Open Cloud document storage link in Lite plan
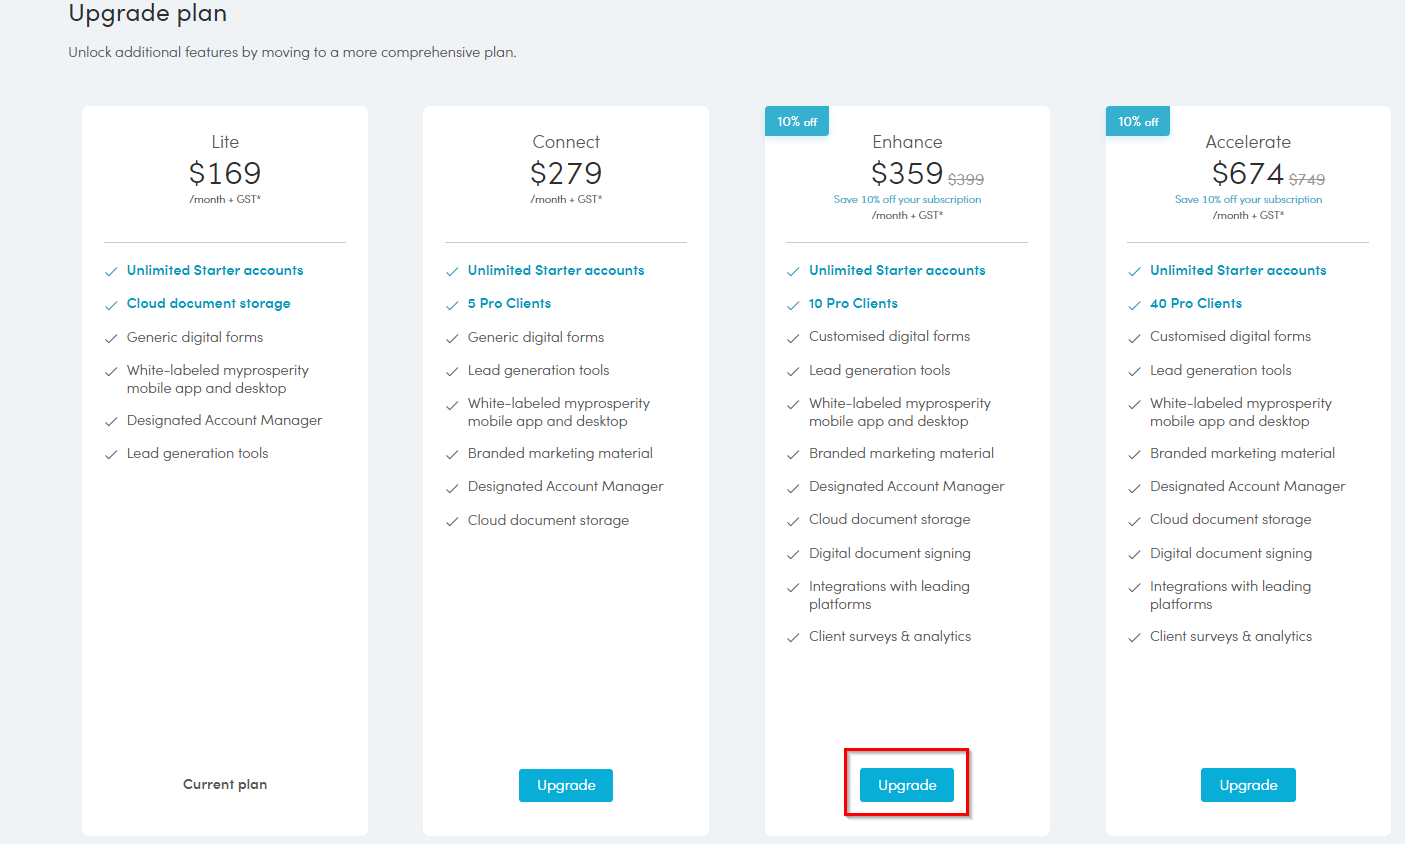The image size is (1405, 844). 208,303
